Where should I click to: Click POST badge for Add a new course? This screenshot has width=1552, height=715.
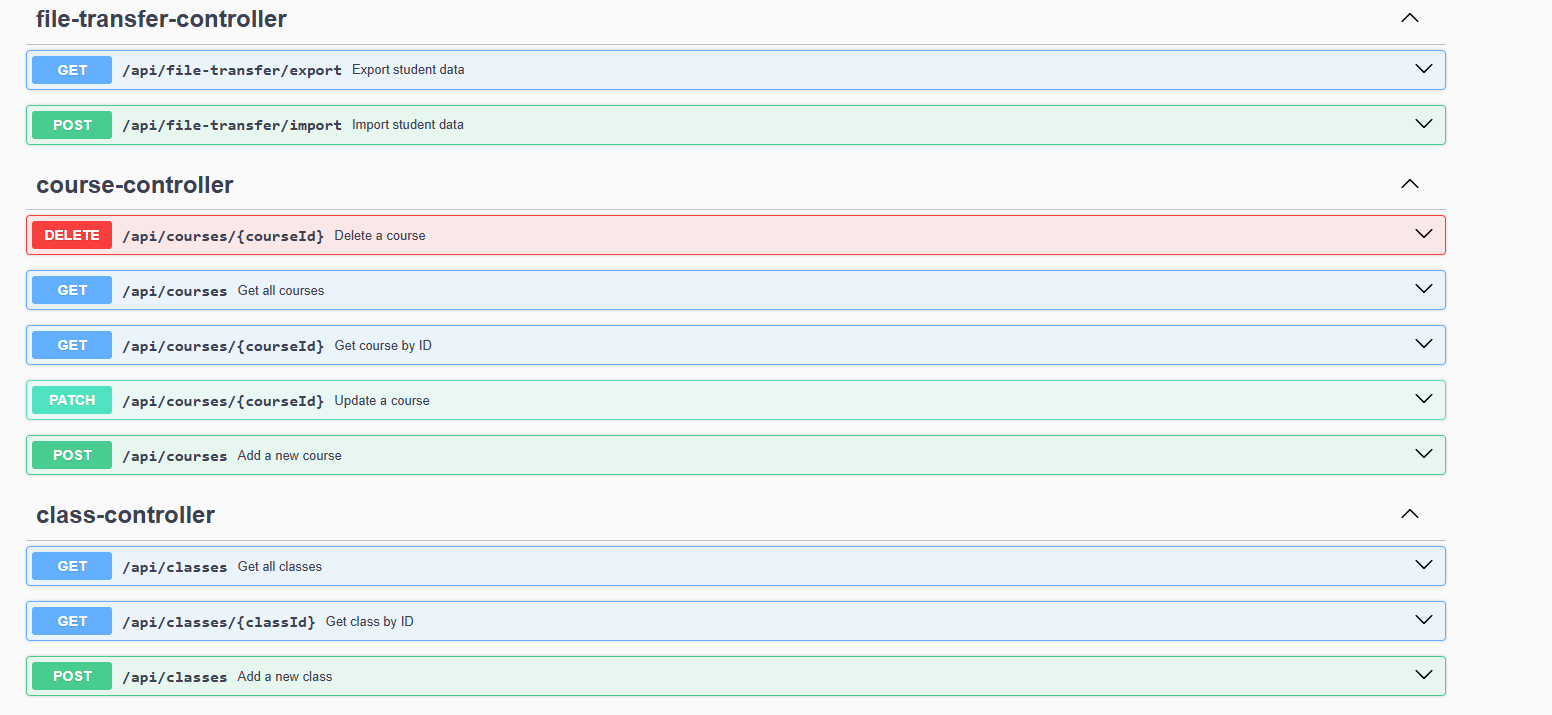tap(72, 455)
